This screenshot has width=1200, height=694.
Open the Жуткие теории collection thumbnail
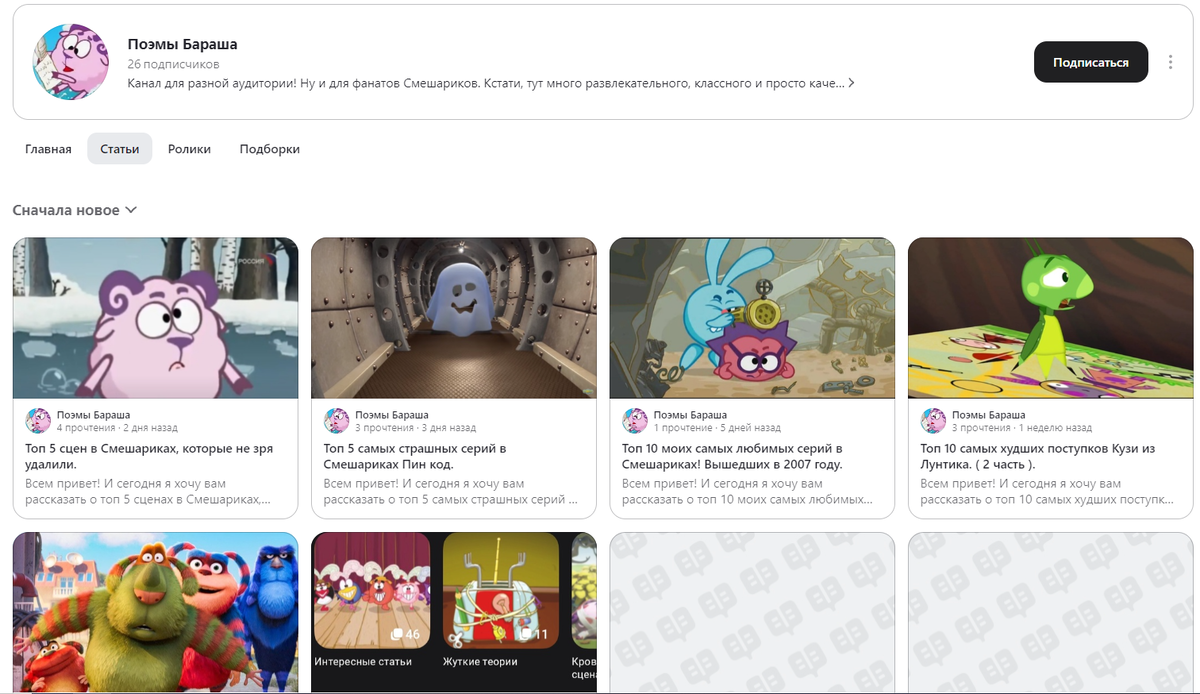pos(501,590)
